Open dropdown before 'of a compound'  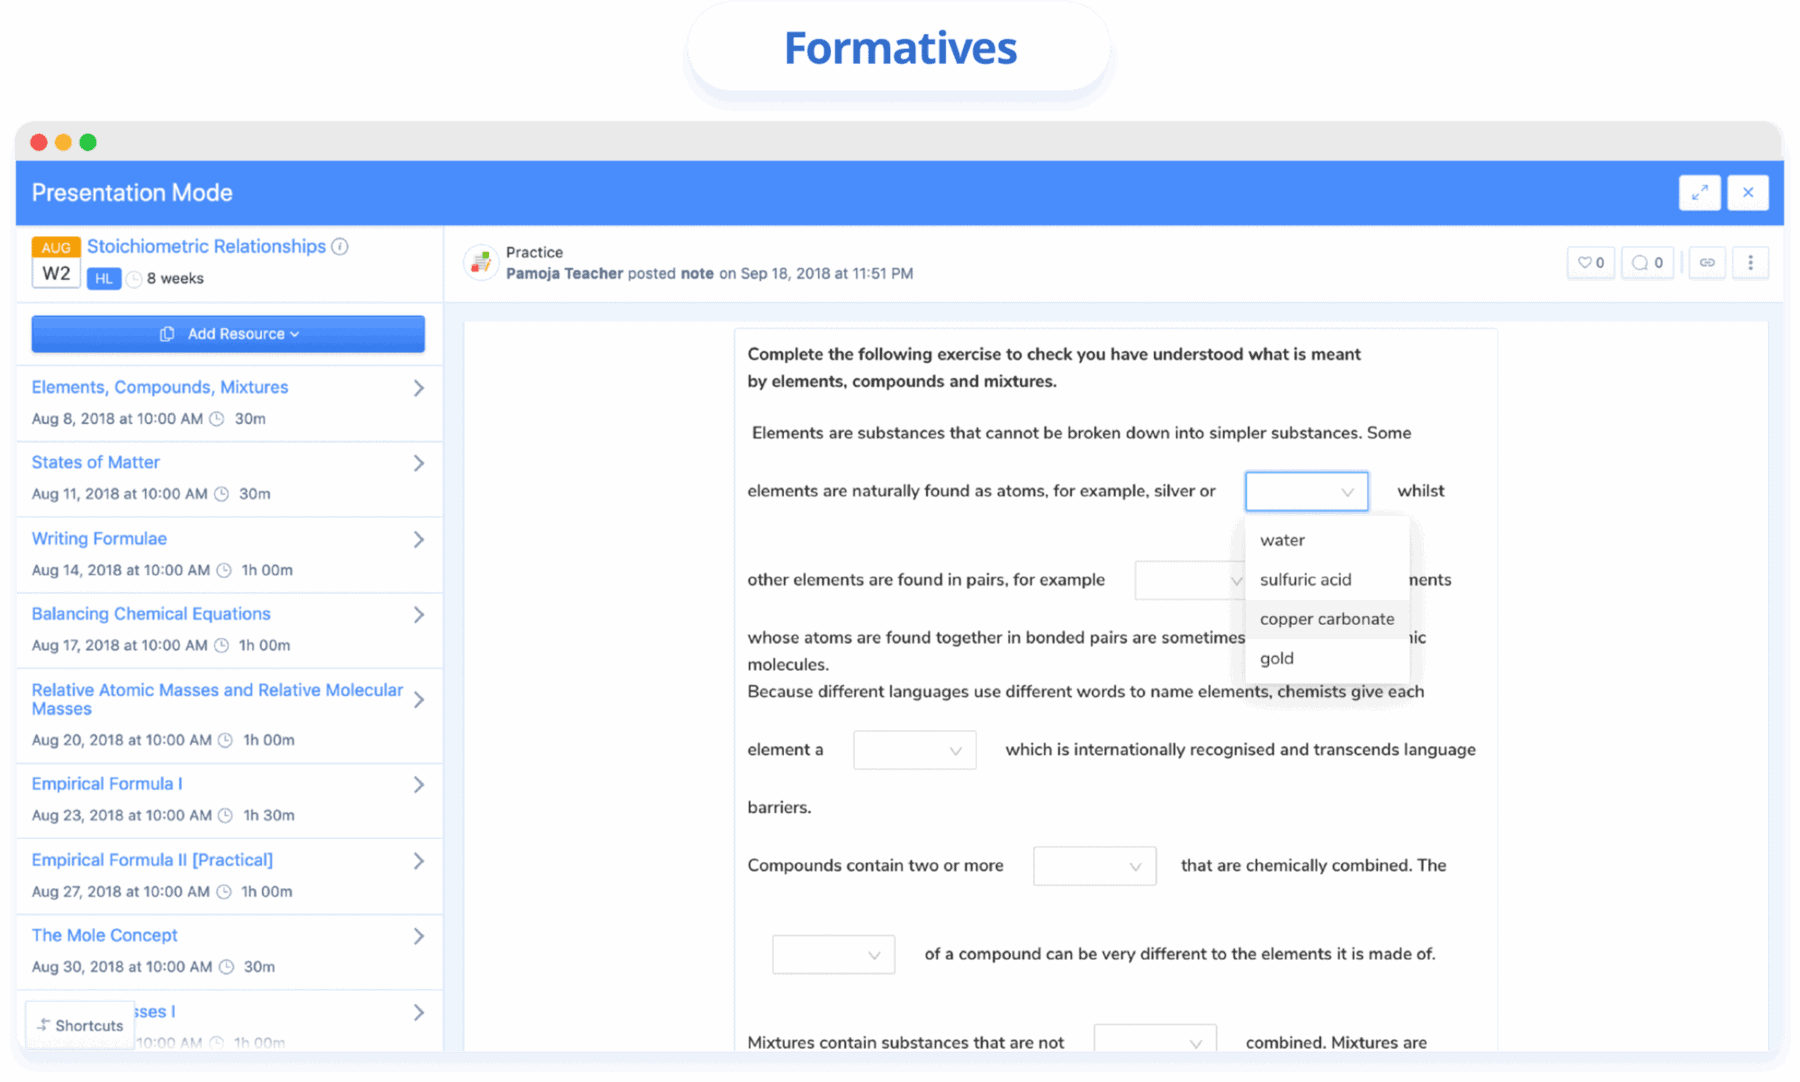833,954
